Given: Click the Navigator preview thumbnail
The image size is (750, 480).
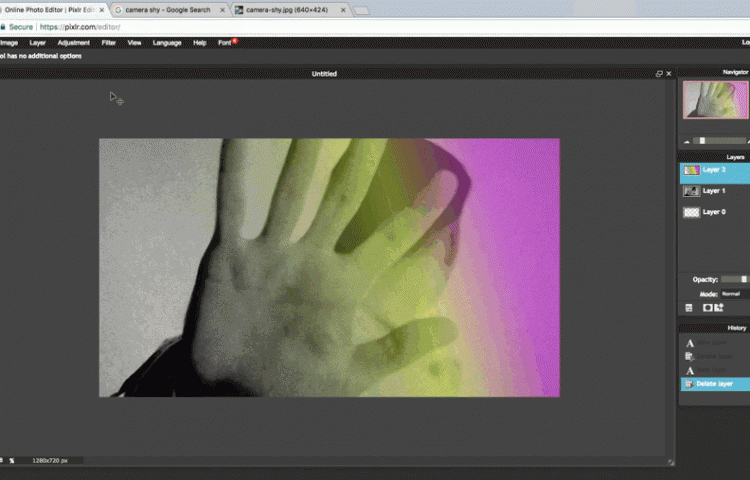Looking at the screenshot, I should (715, 99).
